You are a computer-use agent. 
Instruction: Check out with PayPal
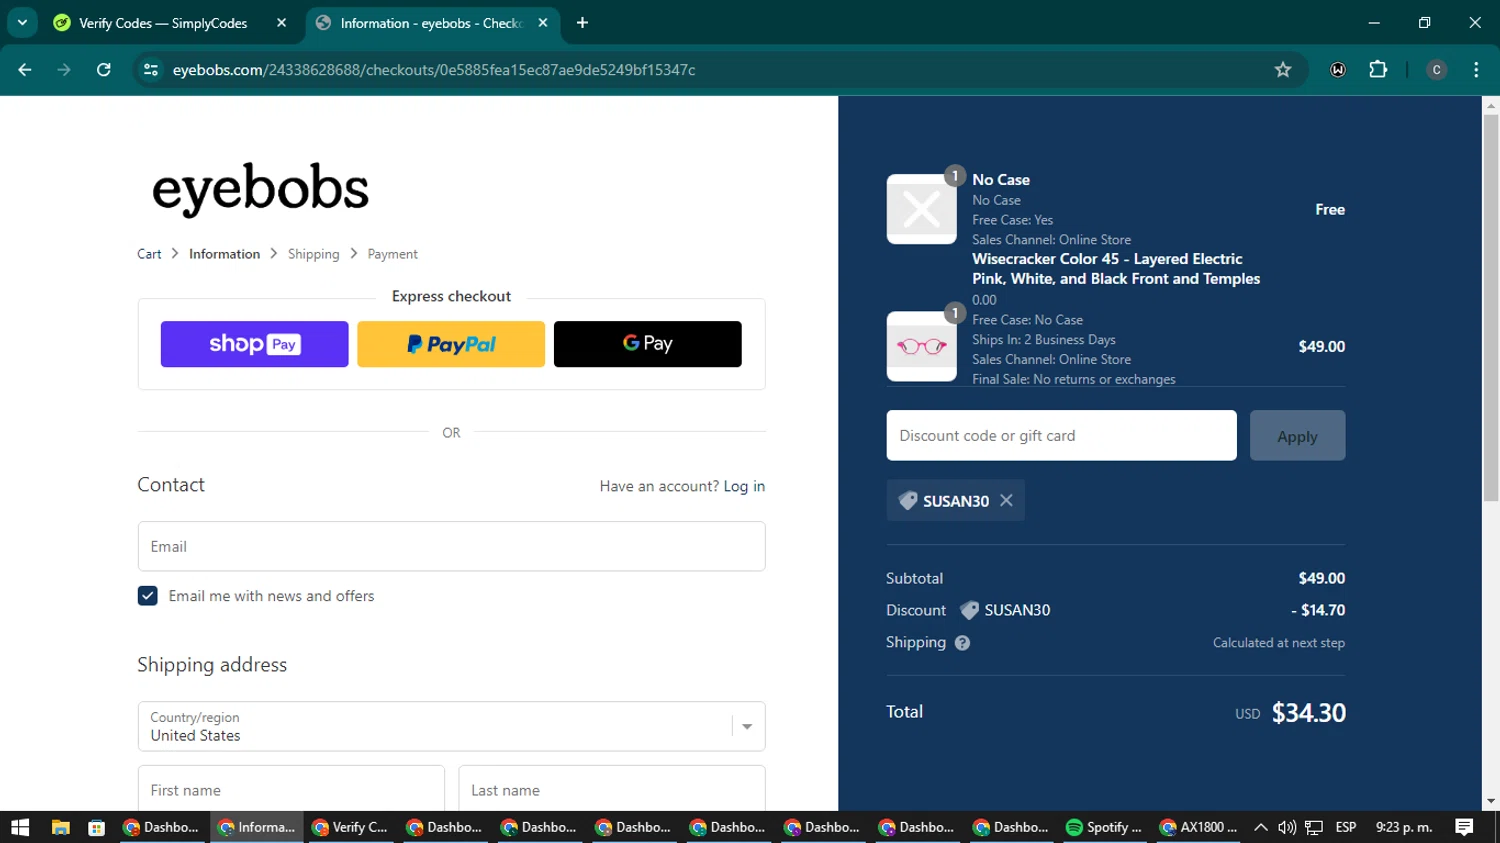pos(451,344)
